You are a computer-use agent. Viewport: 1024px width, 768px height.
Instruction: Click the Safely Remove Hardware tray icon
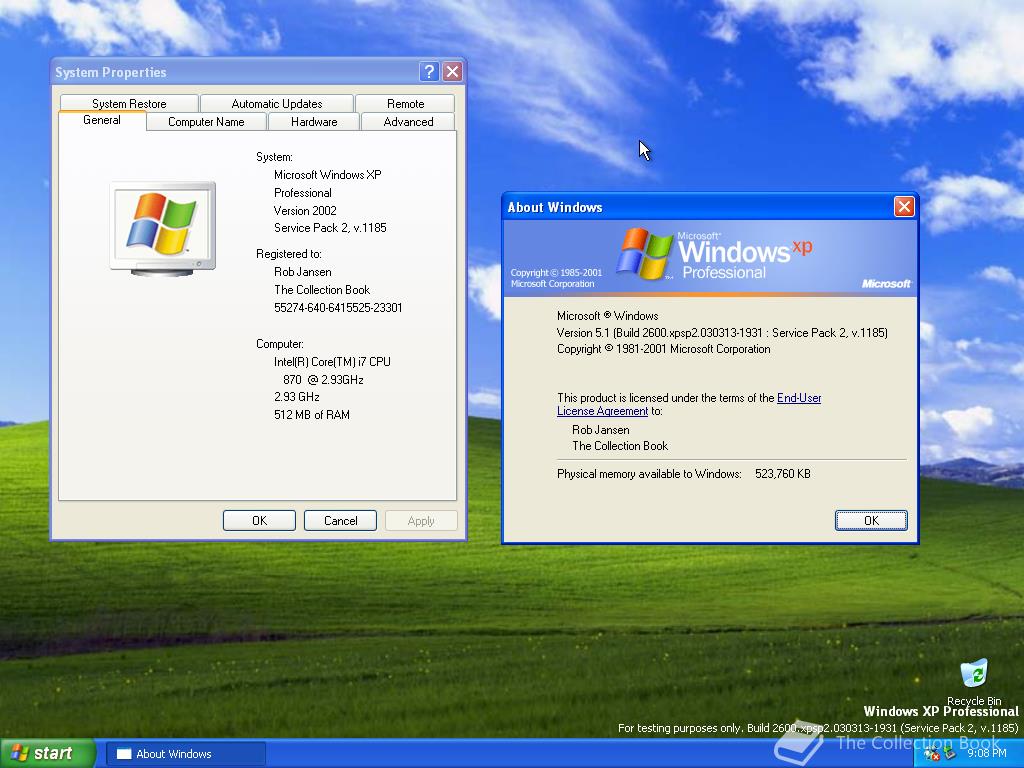point(950,753)
